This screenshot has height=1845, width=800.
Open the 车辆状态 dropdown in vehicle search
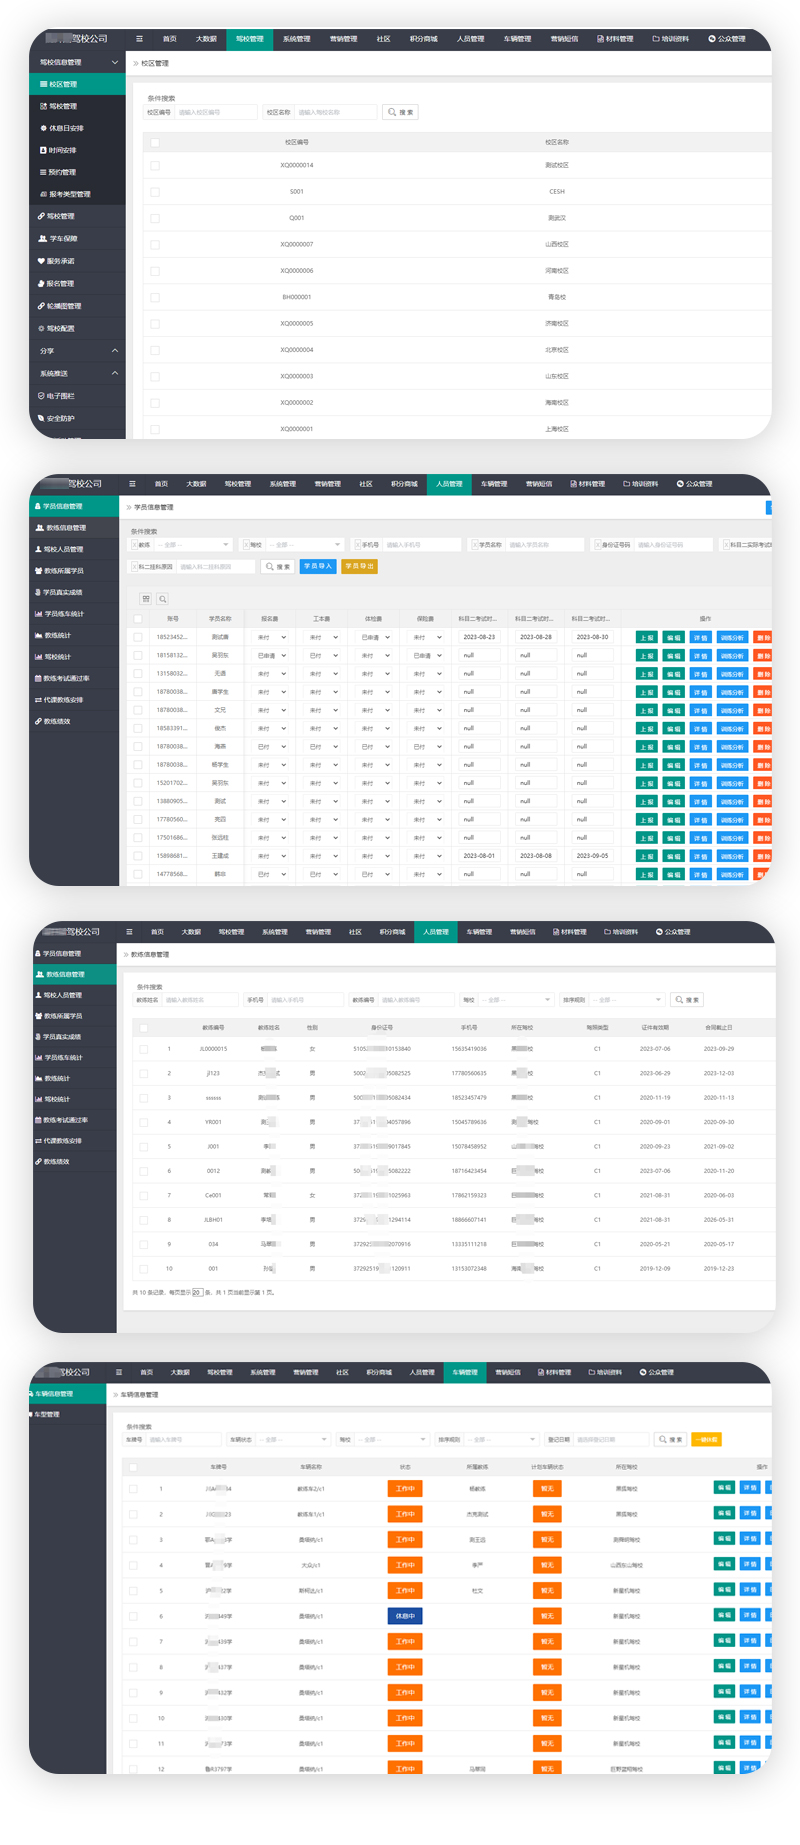292,1439
